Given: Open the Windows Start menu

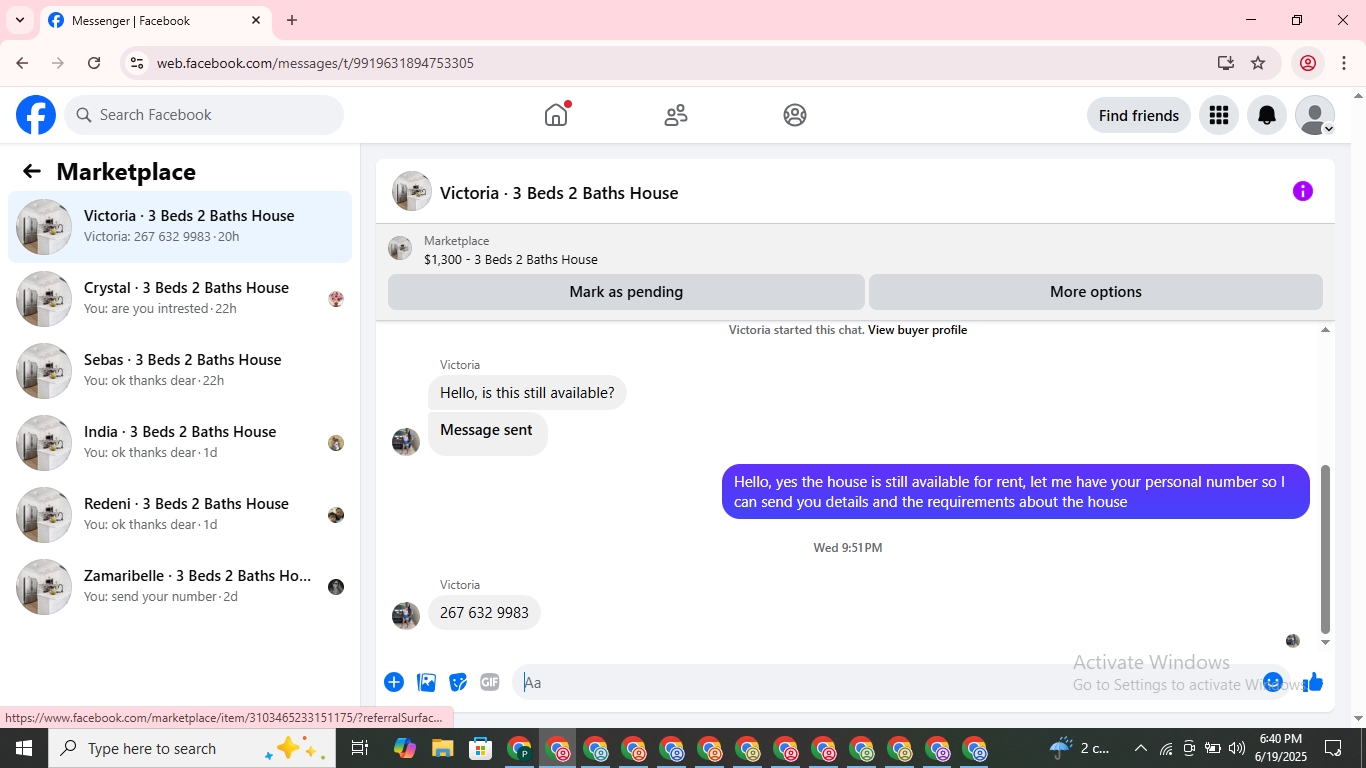Looking at the screenshot, I should 23,748.
